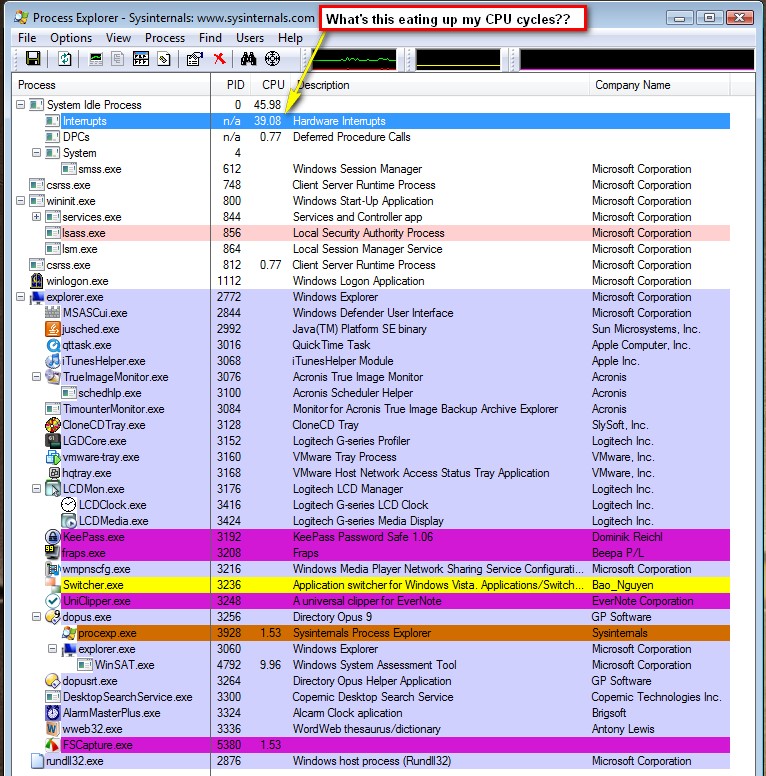766x776 pixels.
Task: Open the File menu
Action: pyautogui.click(x=27, y=38)
